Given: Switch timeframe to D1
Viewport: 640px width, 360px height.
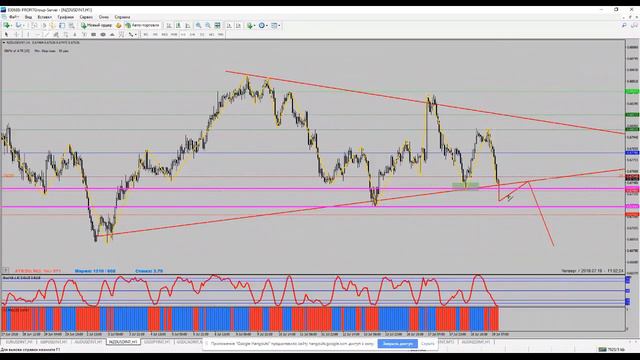Looking at the screenshot, I should 202,34.
